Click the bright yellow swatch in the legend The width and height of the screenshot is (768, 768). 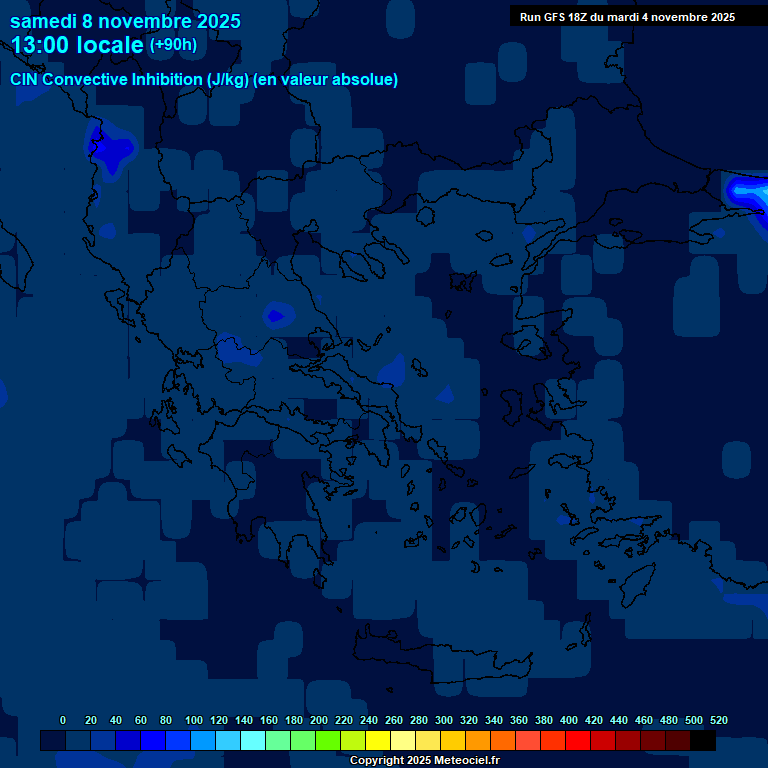click(378, 741)
